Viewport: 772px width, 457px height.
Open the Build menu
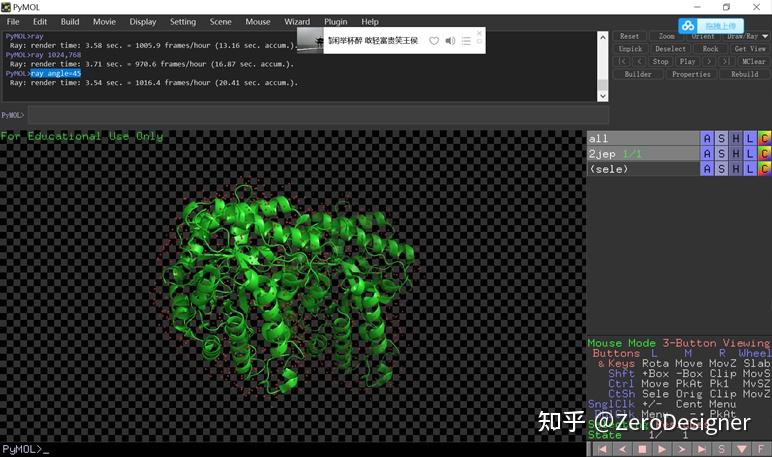[70, 22]
